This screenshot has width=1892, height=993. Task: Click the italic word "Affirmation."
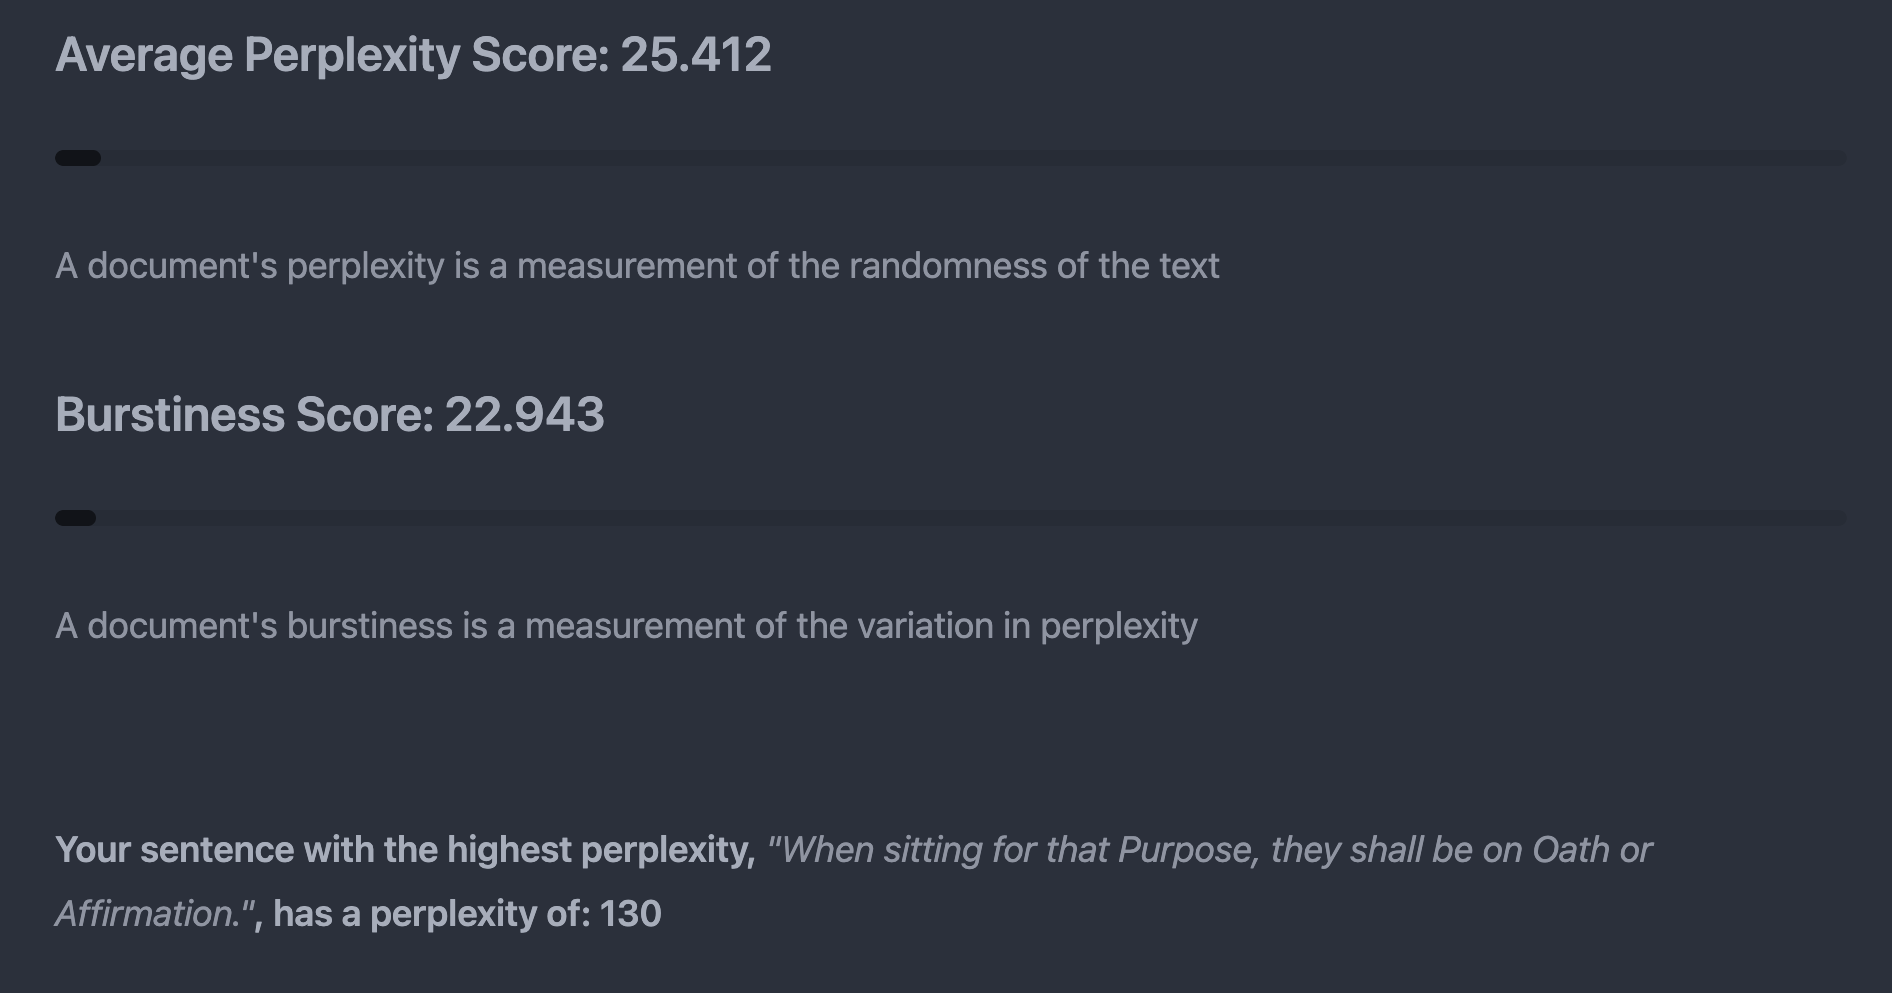point(150,914)
